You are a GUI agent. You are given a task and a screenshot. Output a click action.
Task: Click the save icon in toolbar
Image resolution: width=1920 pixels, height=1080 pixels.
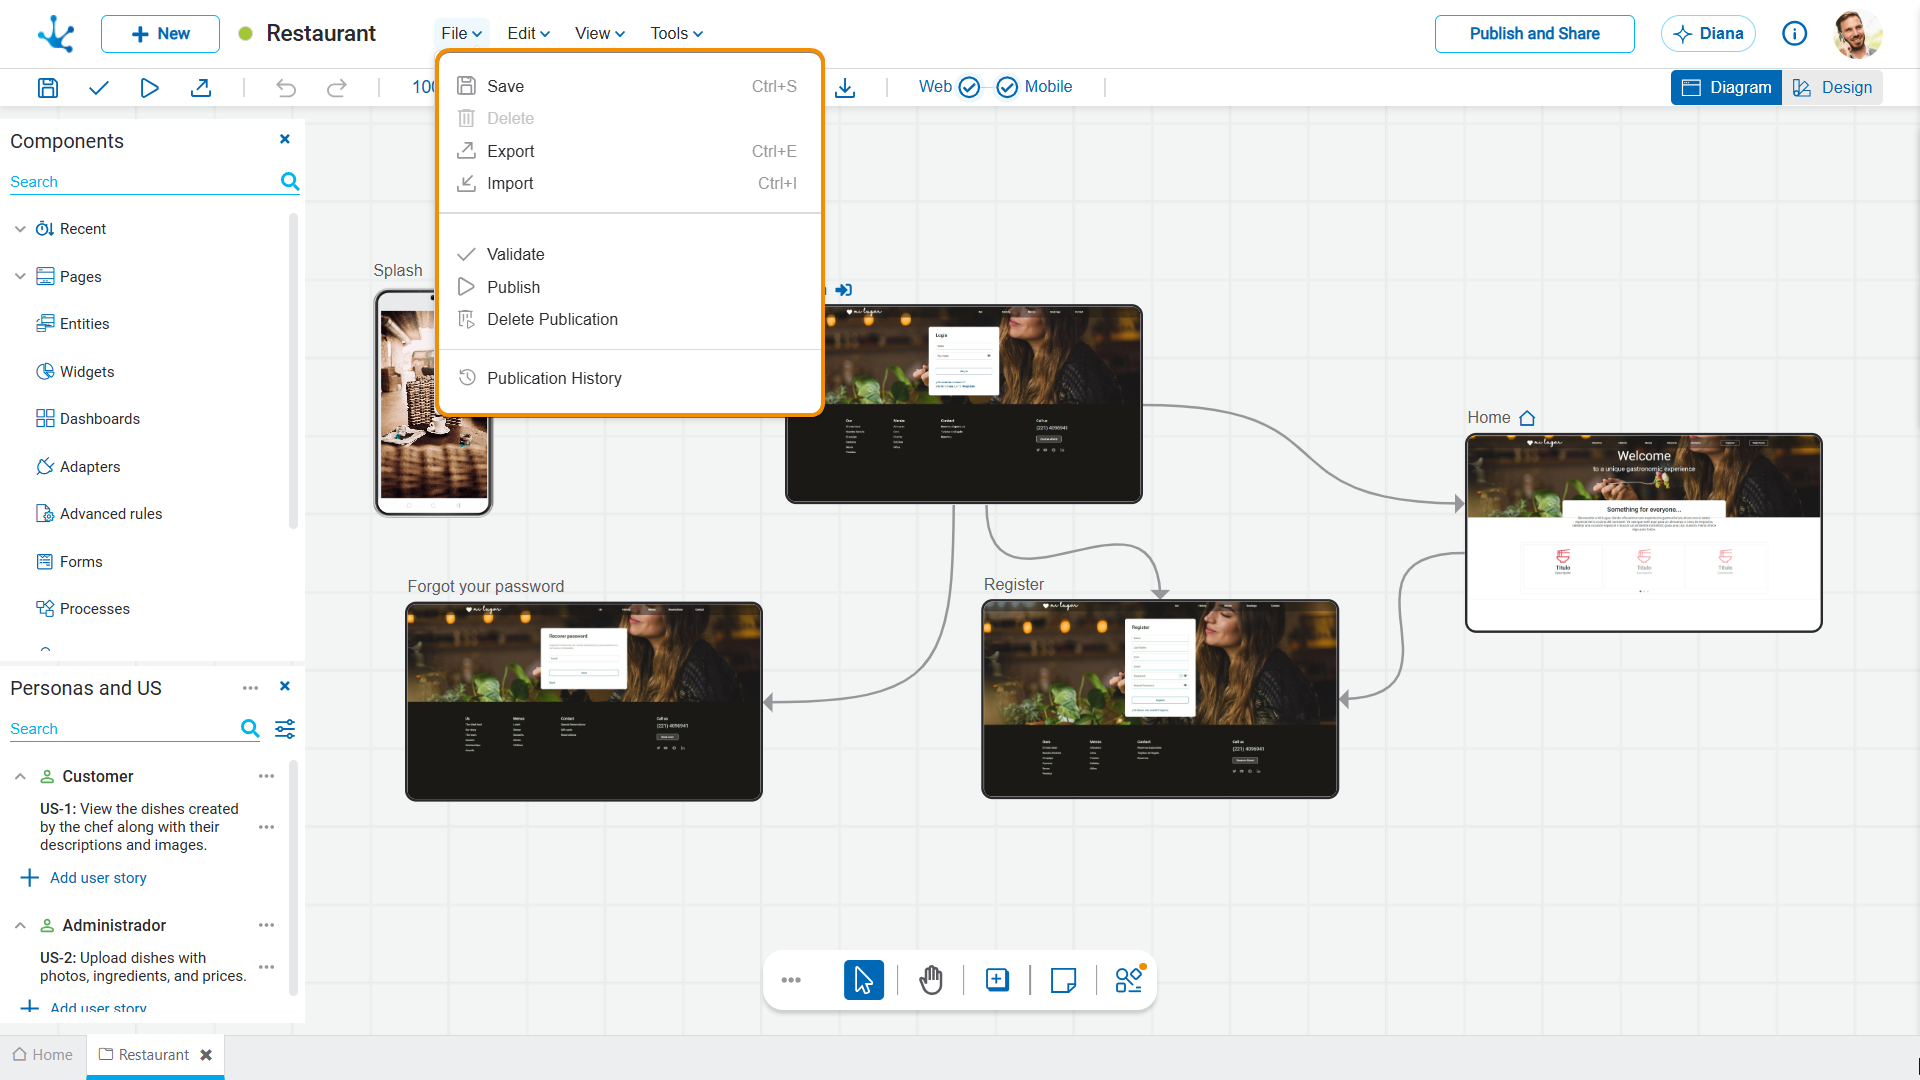pyautogui.click(x=47, y=87)
